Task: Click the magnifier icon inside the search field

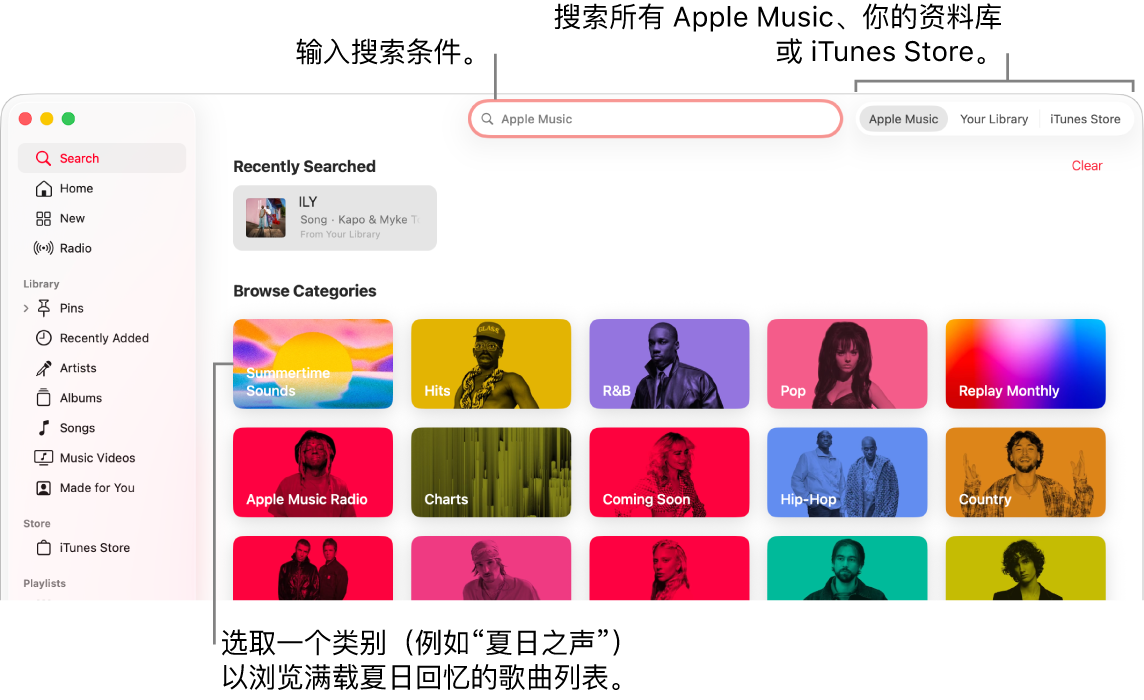Action: coord(487,119)
